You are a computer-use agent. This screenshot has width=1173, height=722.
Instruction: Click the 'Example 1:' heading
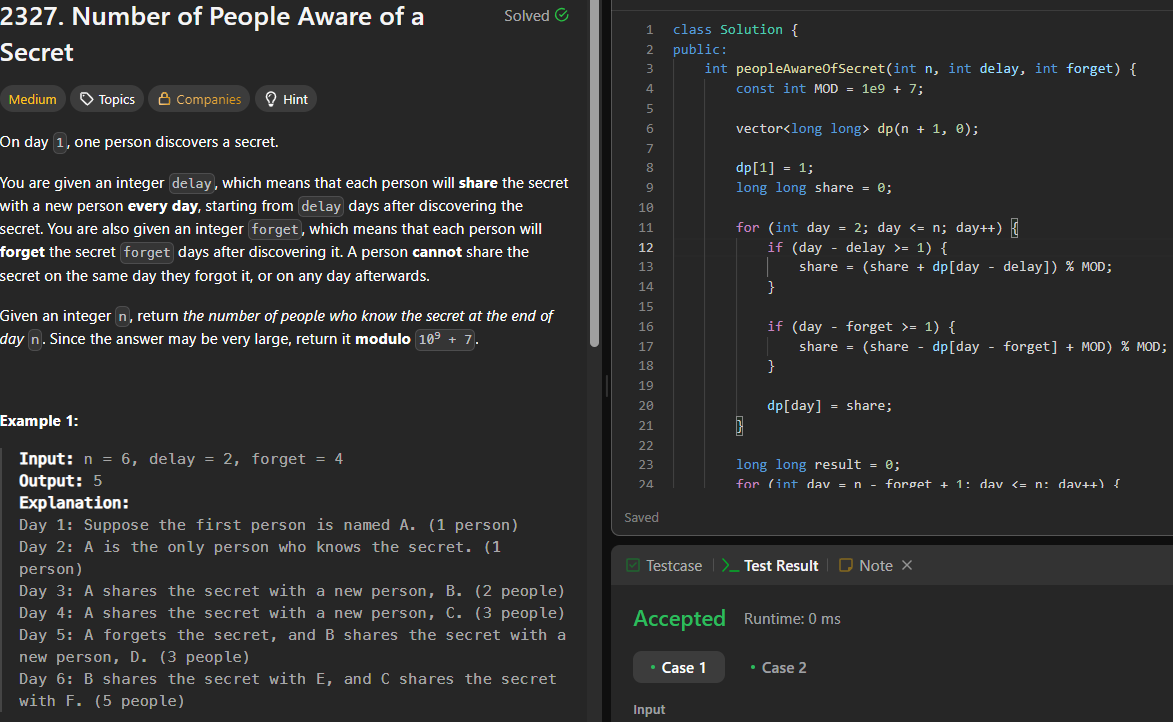39,421
